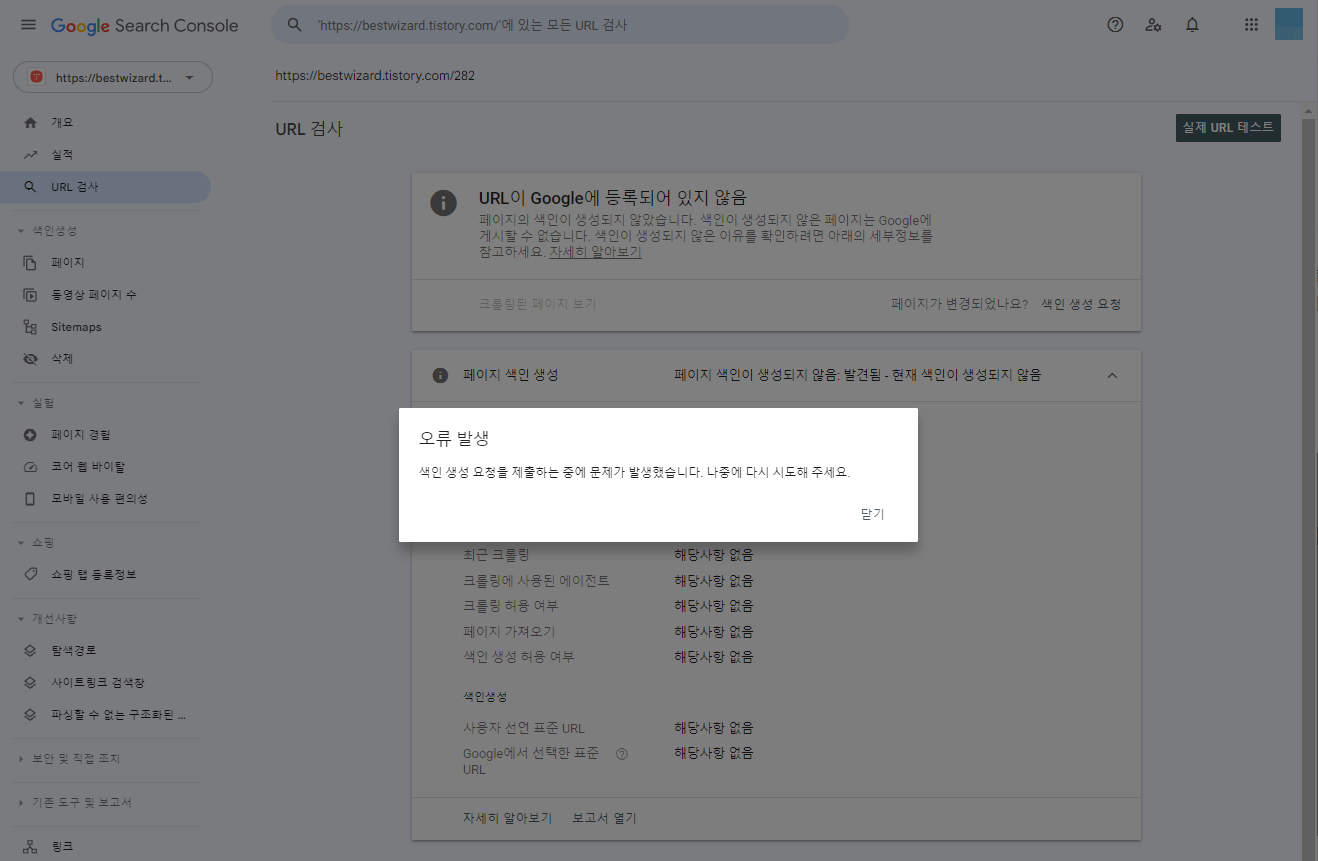Expand the 보안 및 직접 조치 section

click(x=73, y=758)
